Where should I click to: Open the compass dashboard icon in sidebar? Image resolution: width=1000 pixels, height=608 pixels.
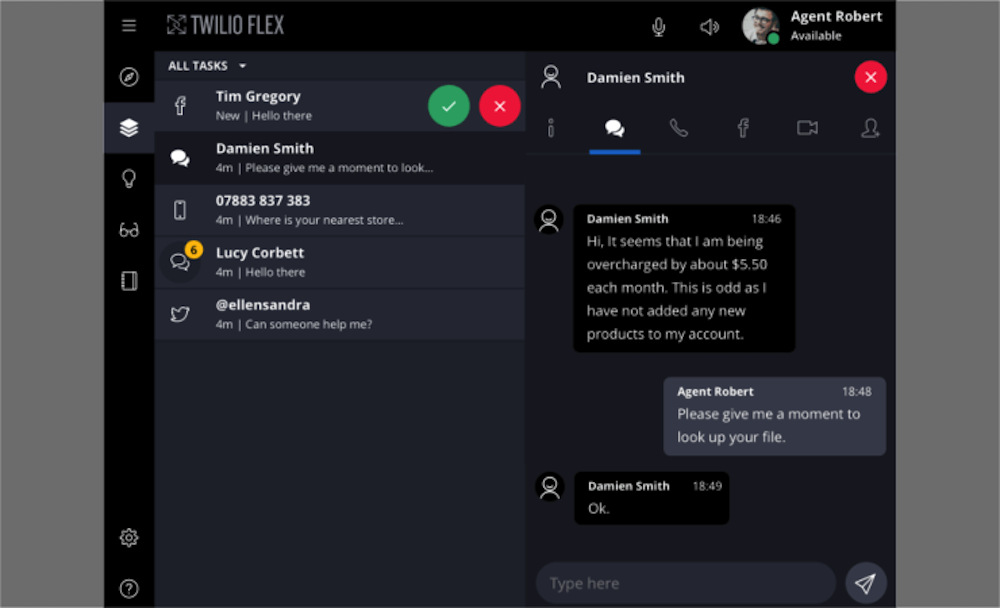click(x=129, y=77)
